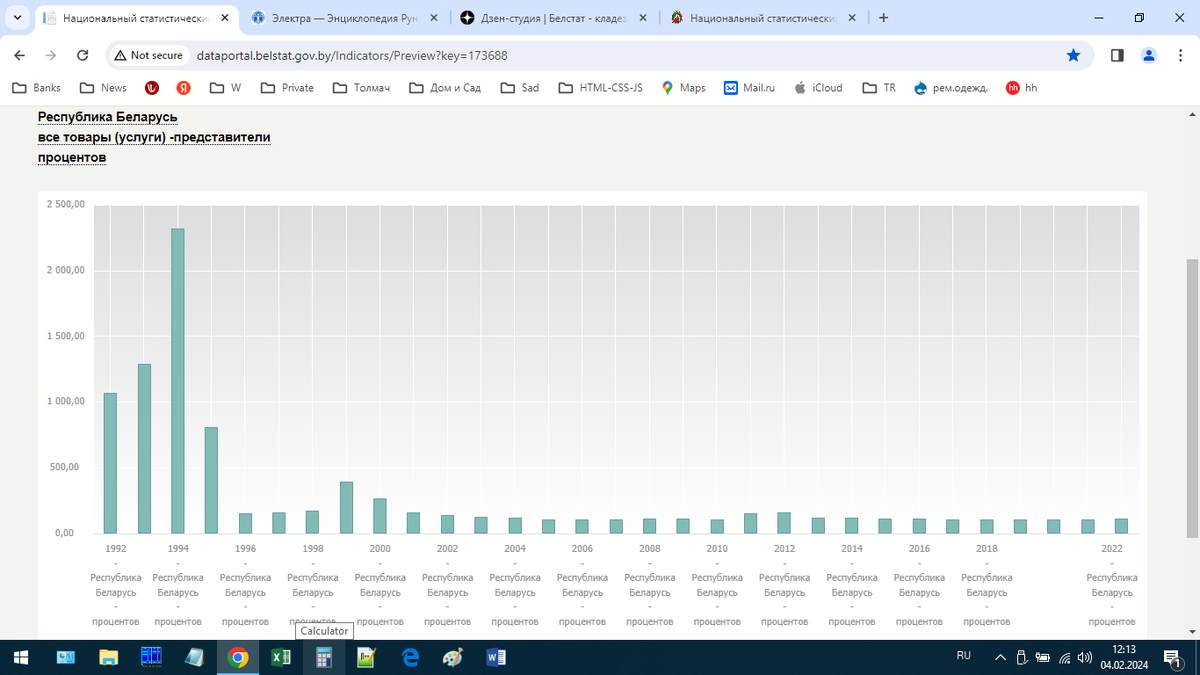This screenshot has width=1200, height=675.
Task: Open Calculator from the taskbar
Action: (x=324, y=658)
